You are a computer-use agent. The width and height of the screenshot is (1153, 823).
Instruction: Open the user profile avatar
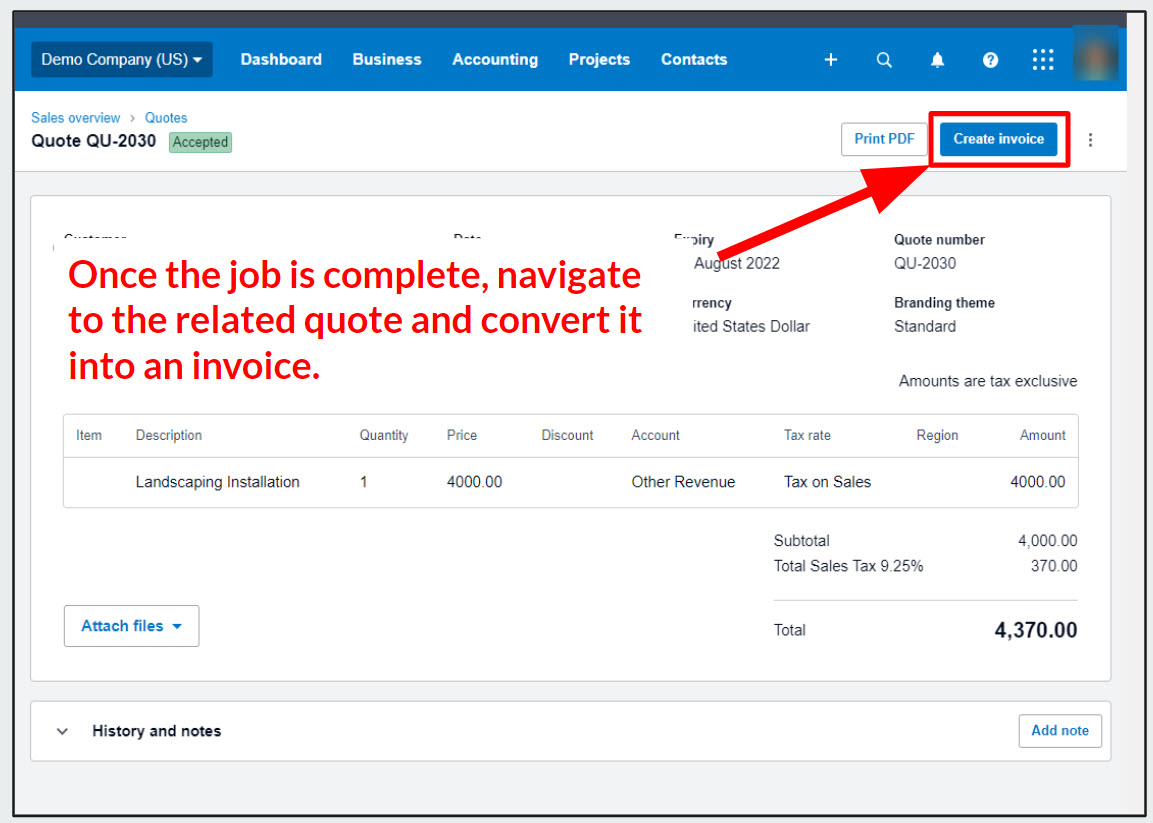pos(1095,55)
